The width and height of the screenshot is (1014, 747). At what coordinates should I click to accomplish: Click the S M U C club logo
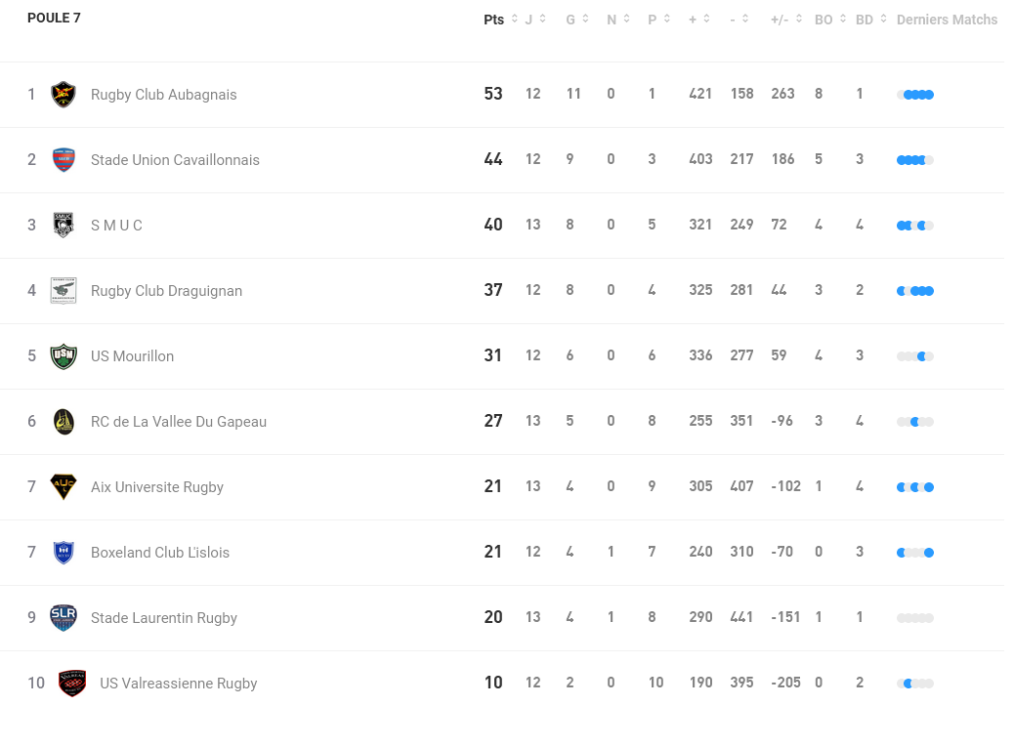click(63, 225)
